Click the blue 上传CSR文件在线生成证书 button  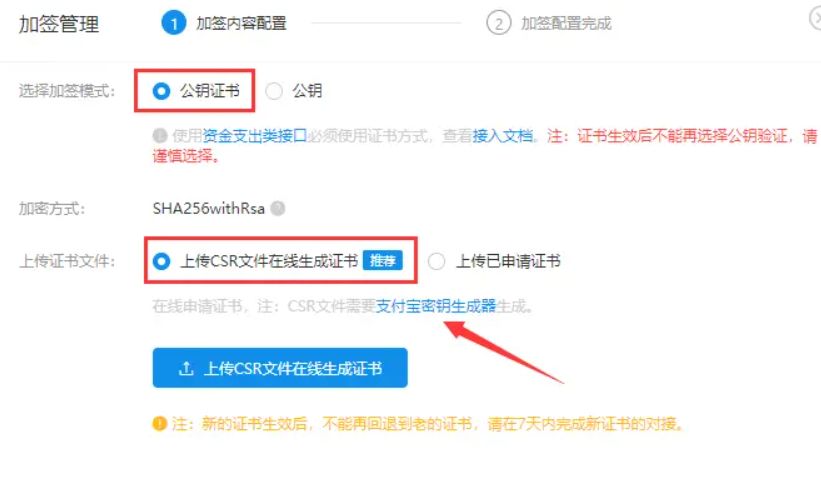(280, 368)
